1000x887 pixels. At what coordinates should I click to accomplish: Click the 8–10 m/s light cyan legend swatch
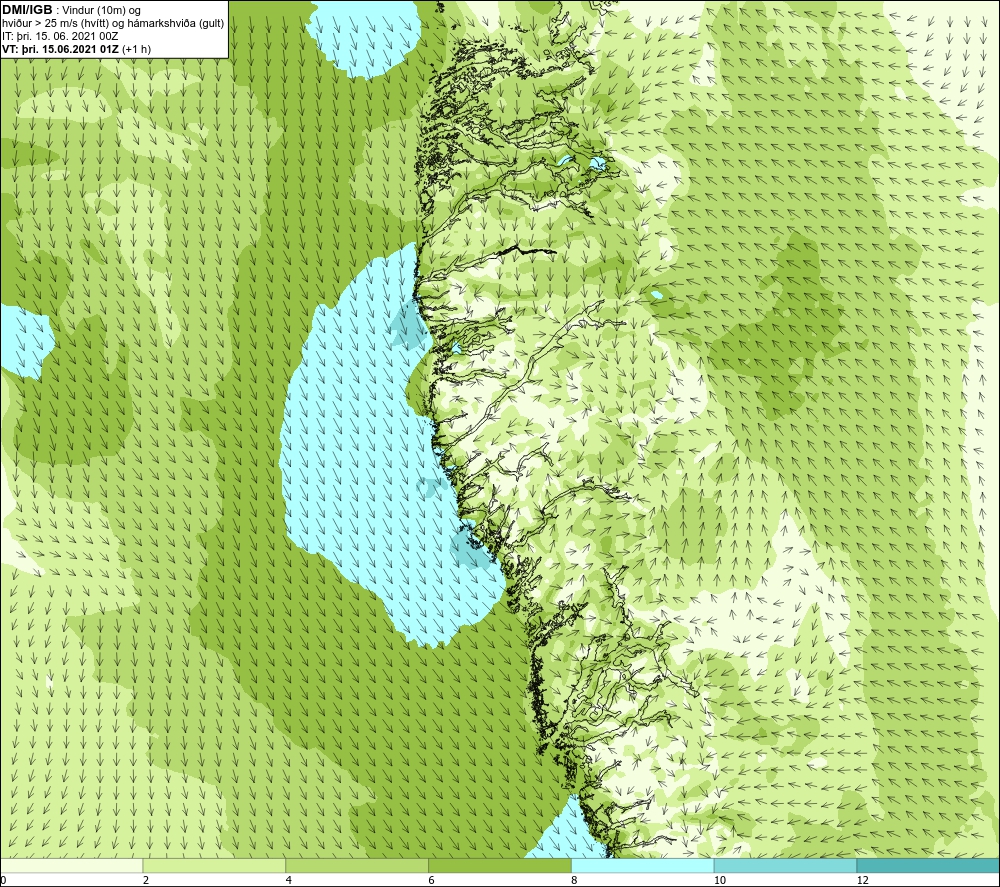[x=643, y=866]
